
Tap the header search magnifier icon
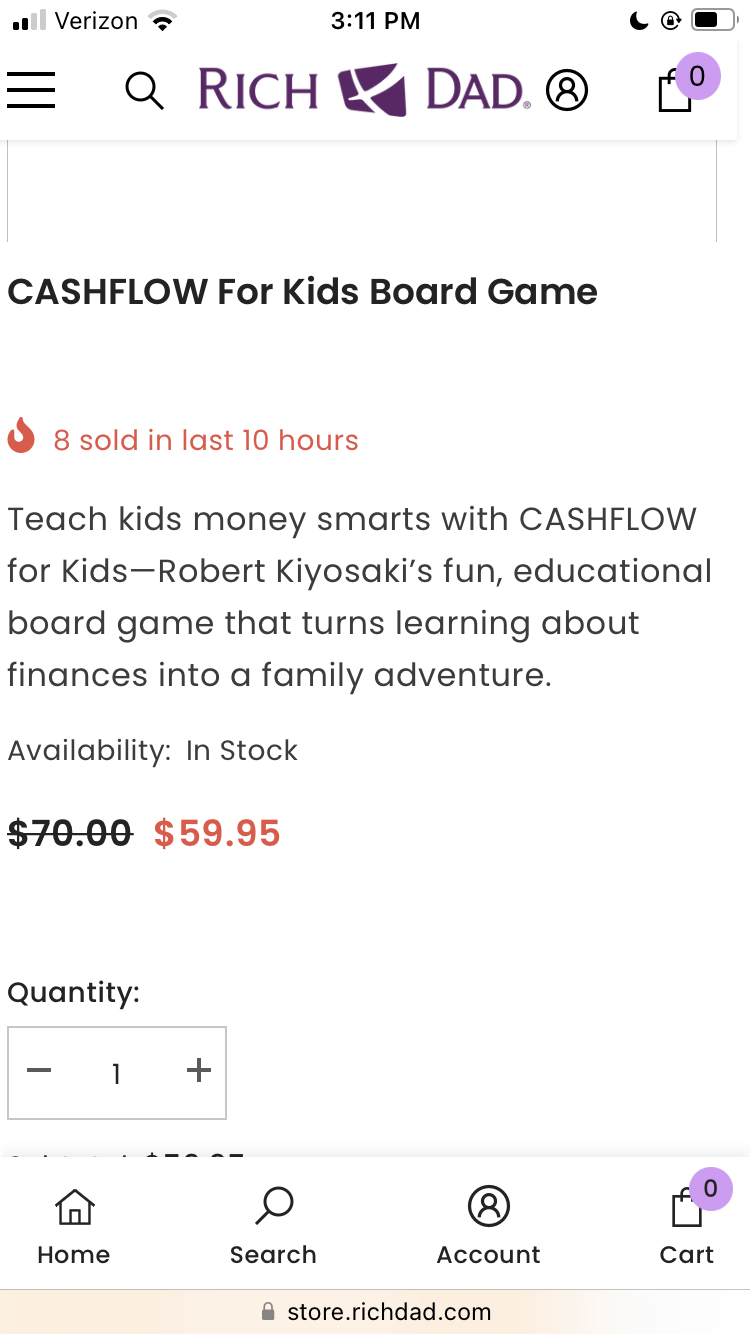point(144,91)
